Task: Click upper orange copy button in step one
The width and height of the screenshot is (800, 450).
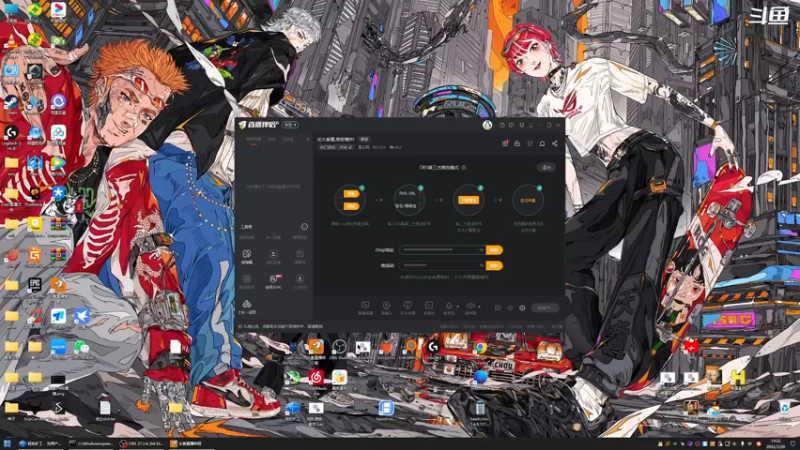Action: (x=351, y=193)
